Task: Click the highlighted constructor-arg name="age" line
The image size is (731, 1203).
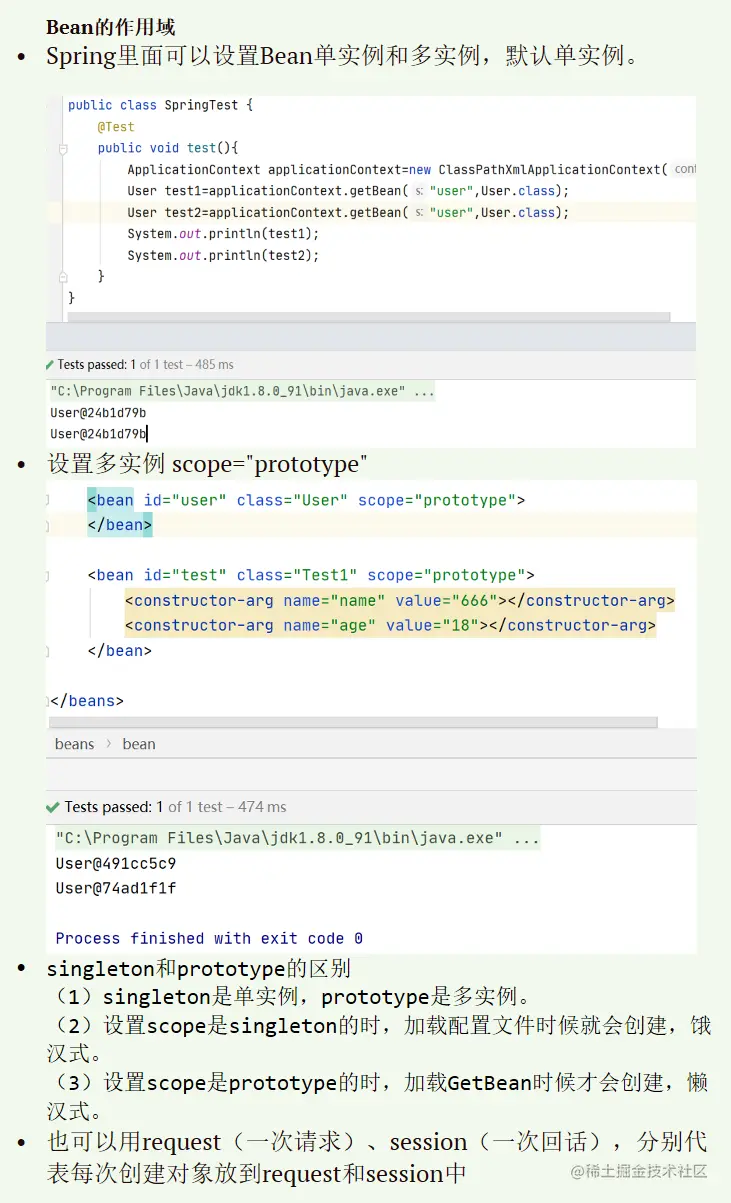Action: 390,626
